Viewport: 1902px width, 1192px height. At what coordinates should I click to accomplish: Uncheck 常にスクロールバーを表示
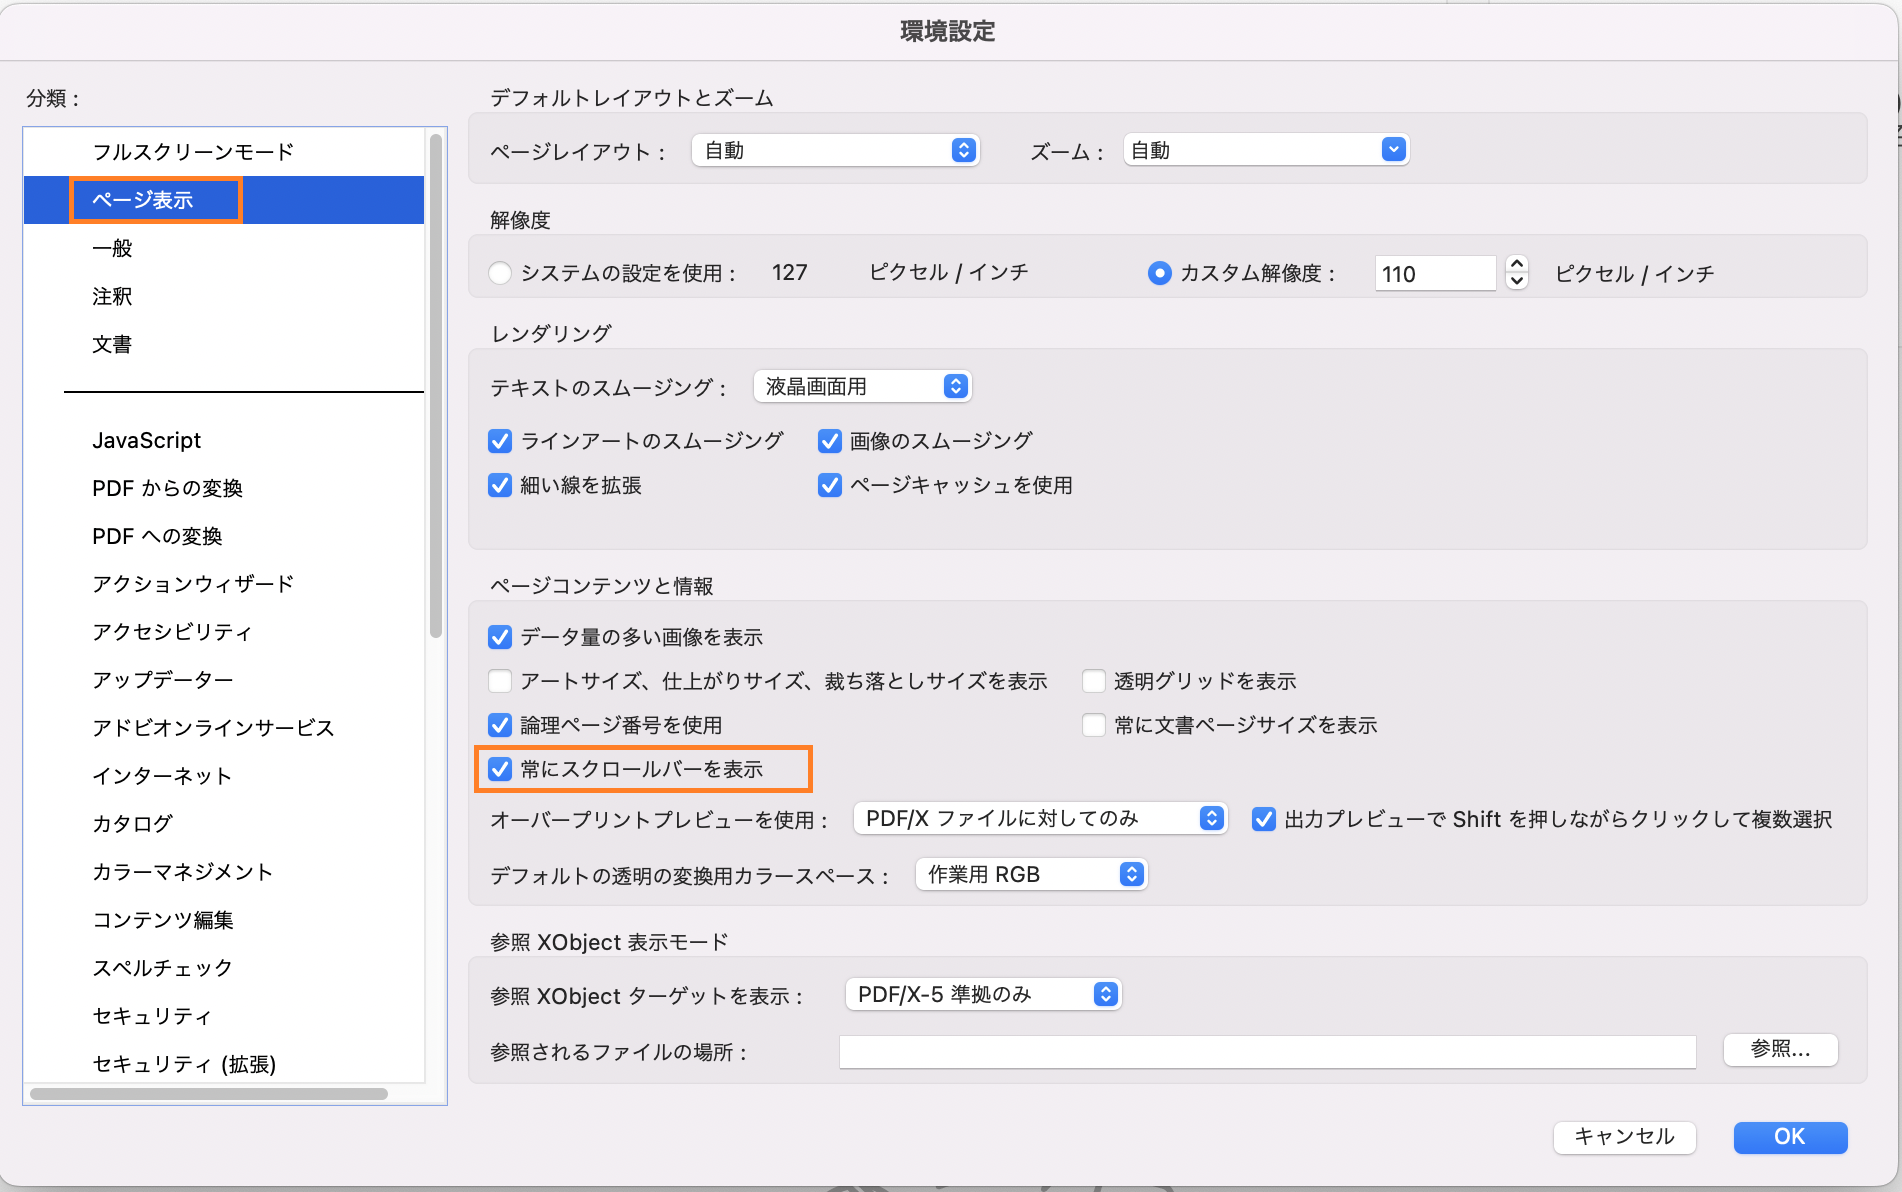500,769
